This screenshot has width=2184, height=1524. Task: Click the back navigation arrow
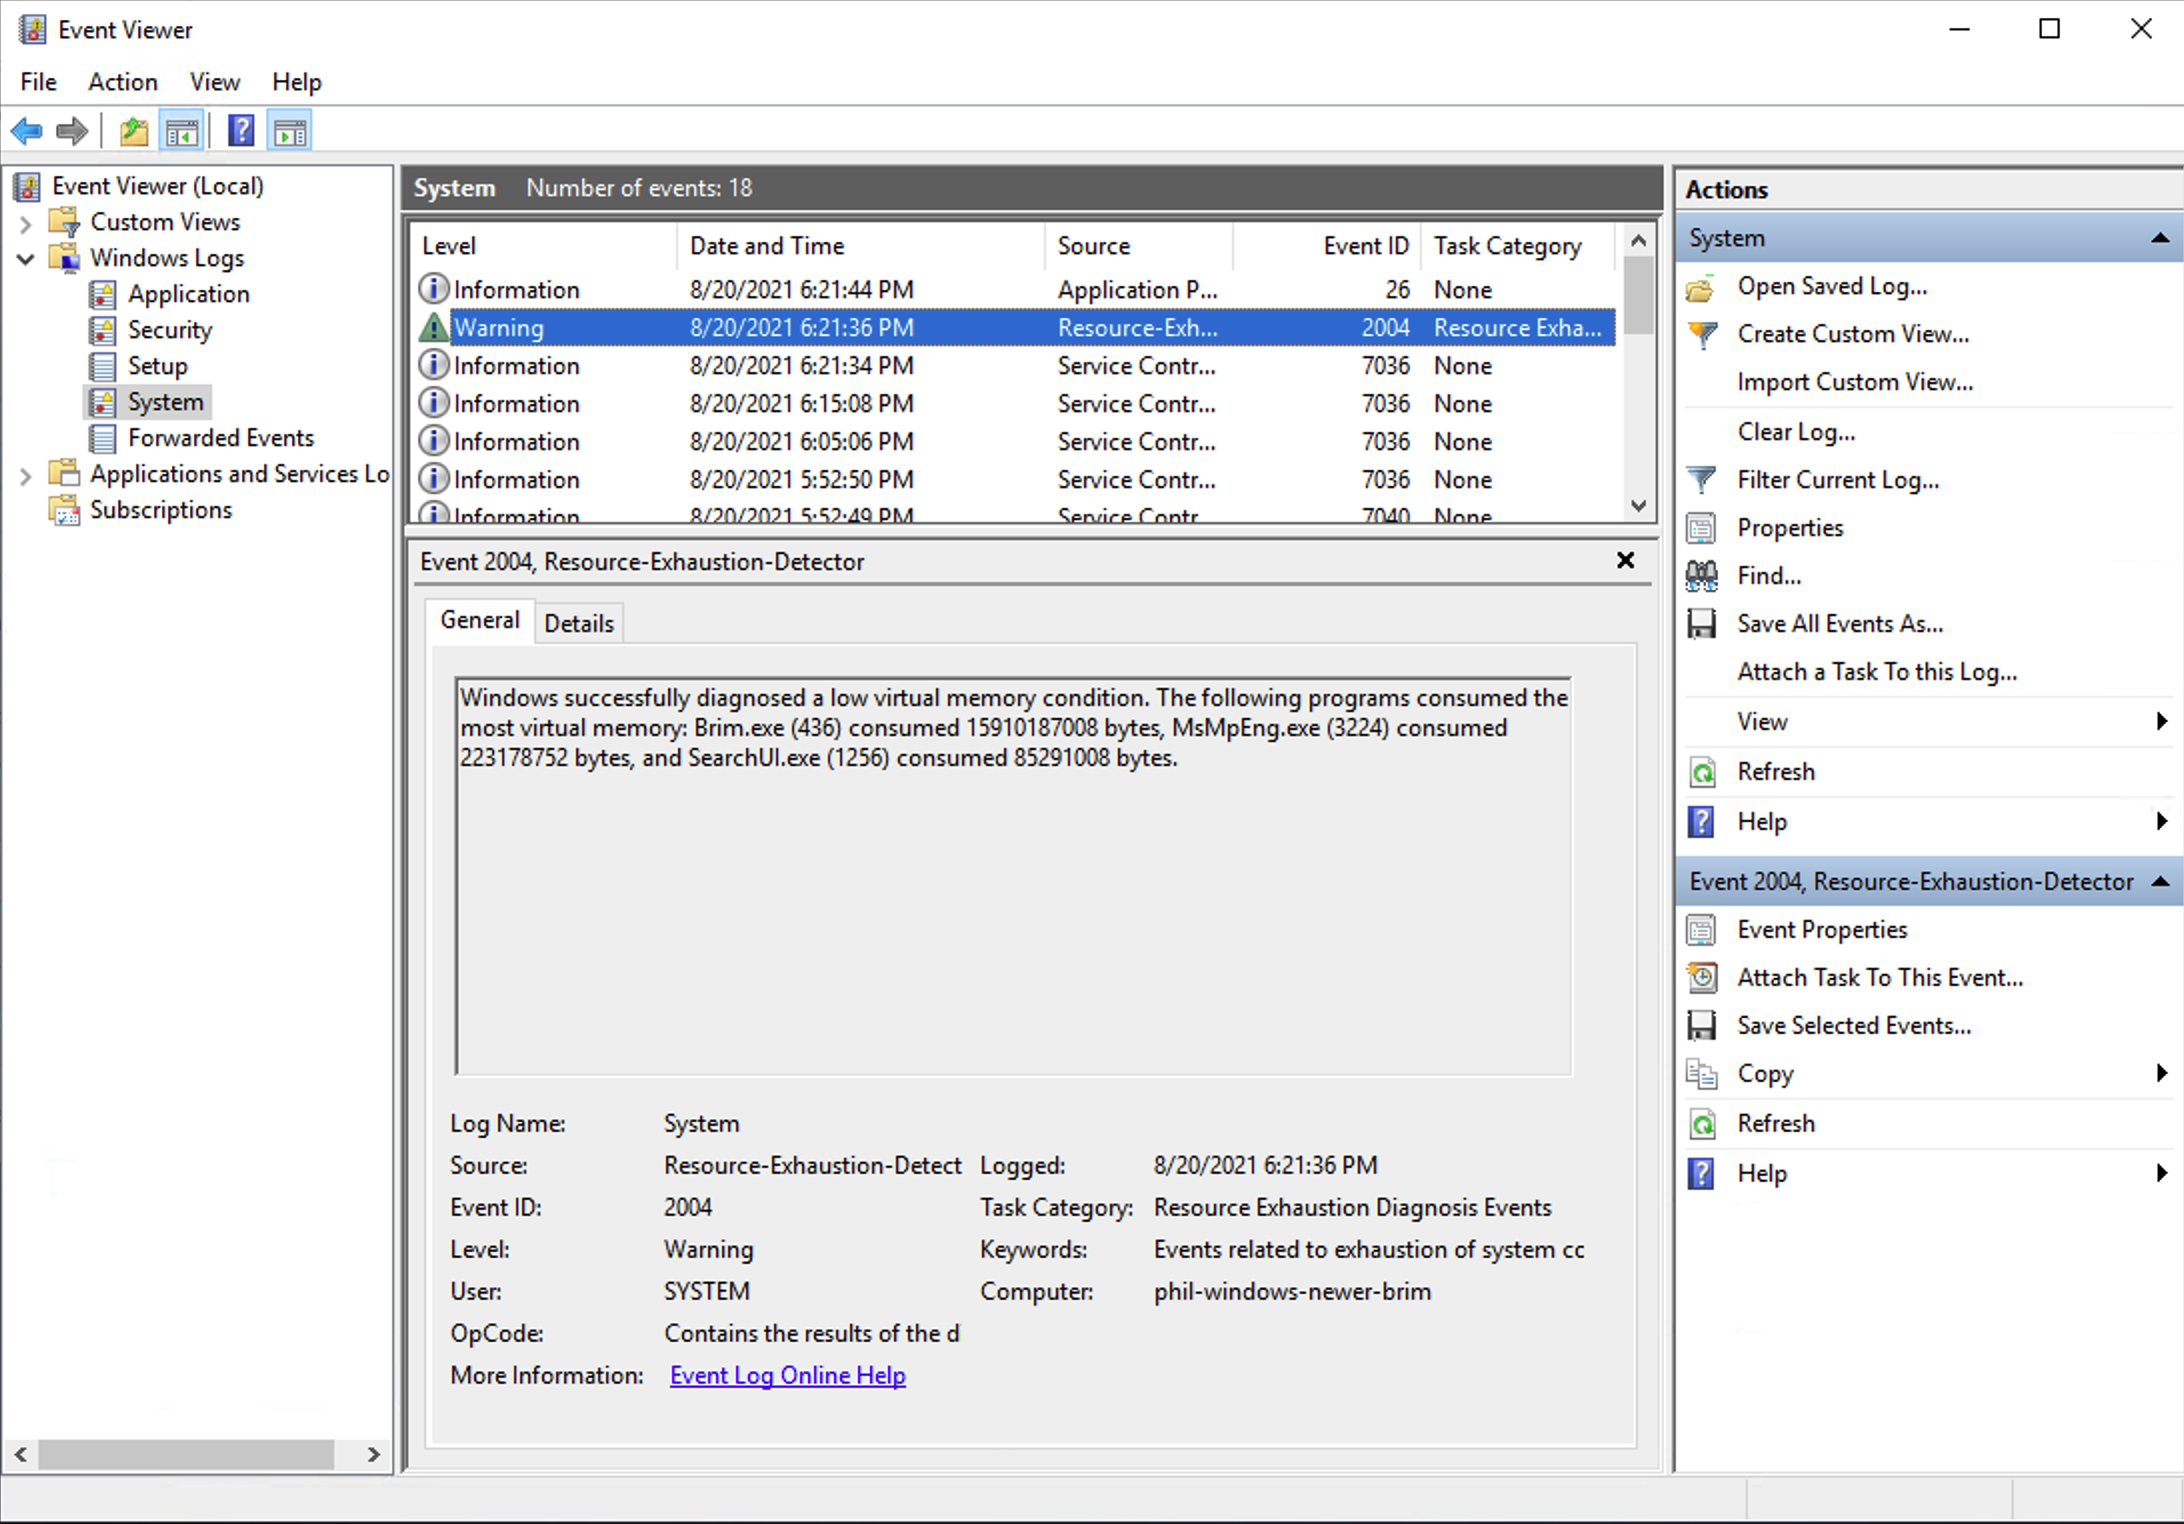(x=26, y=130)
